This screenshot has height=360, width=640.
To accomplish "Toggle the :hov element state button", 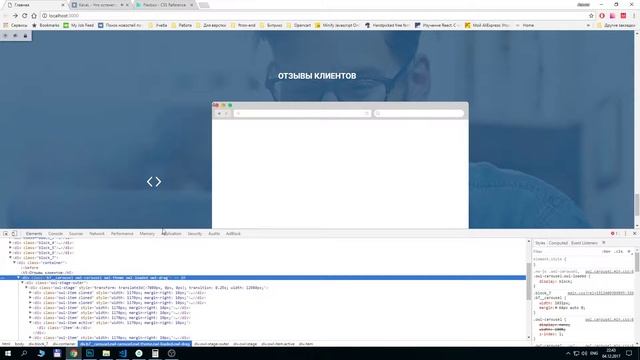I will coord(607,251).
